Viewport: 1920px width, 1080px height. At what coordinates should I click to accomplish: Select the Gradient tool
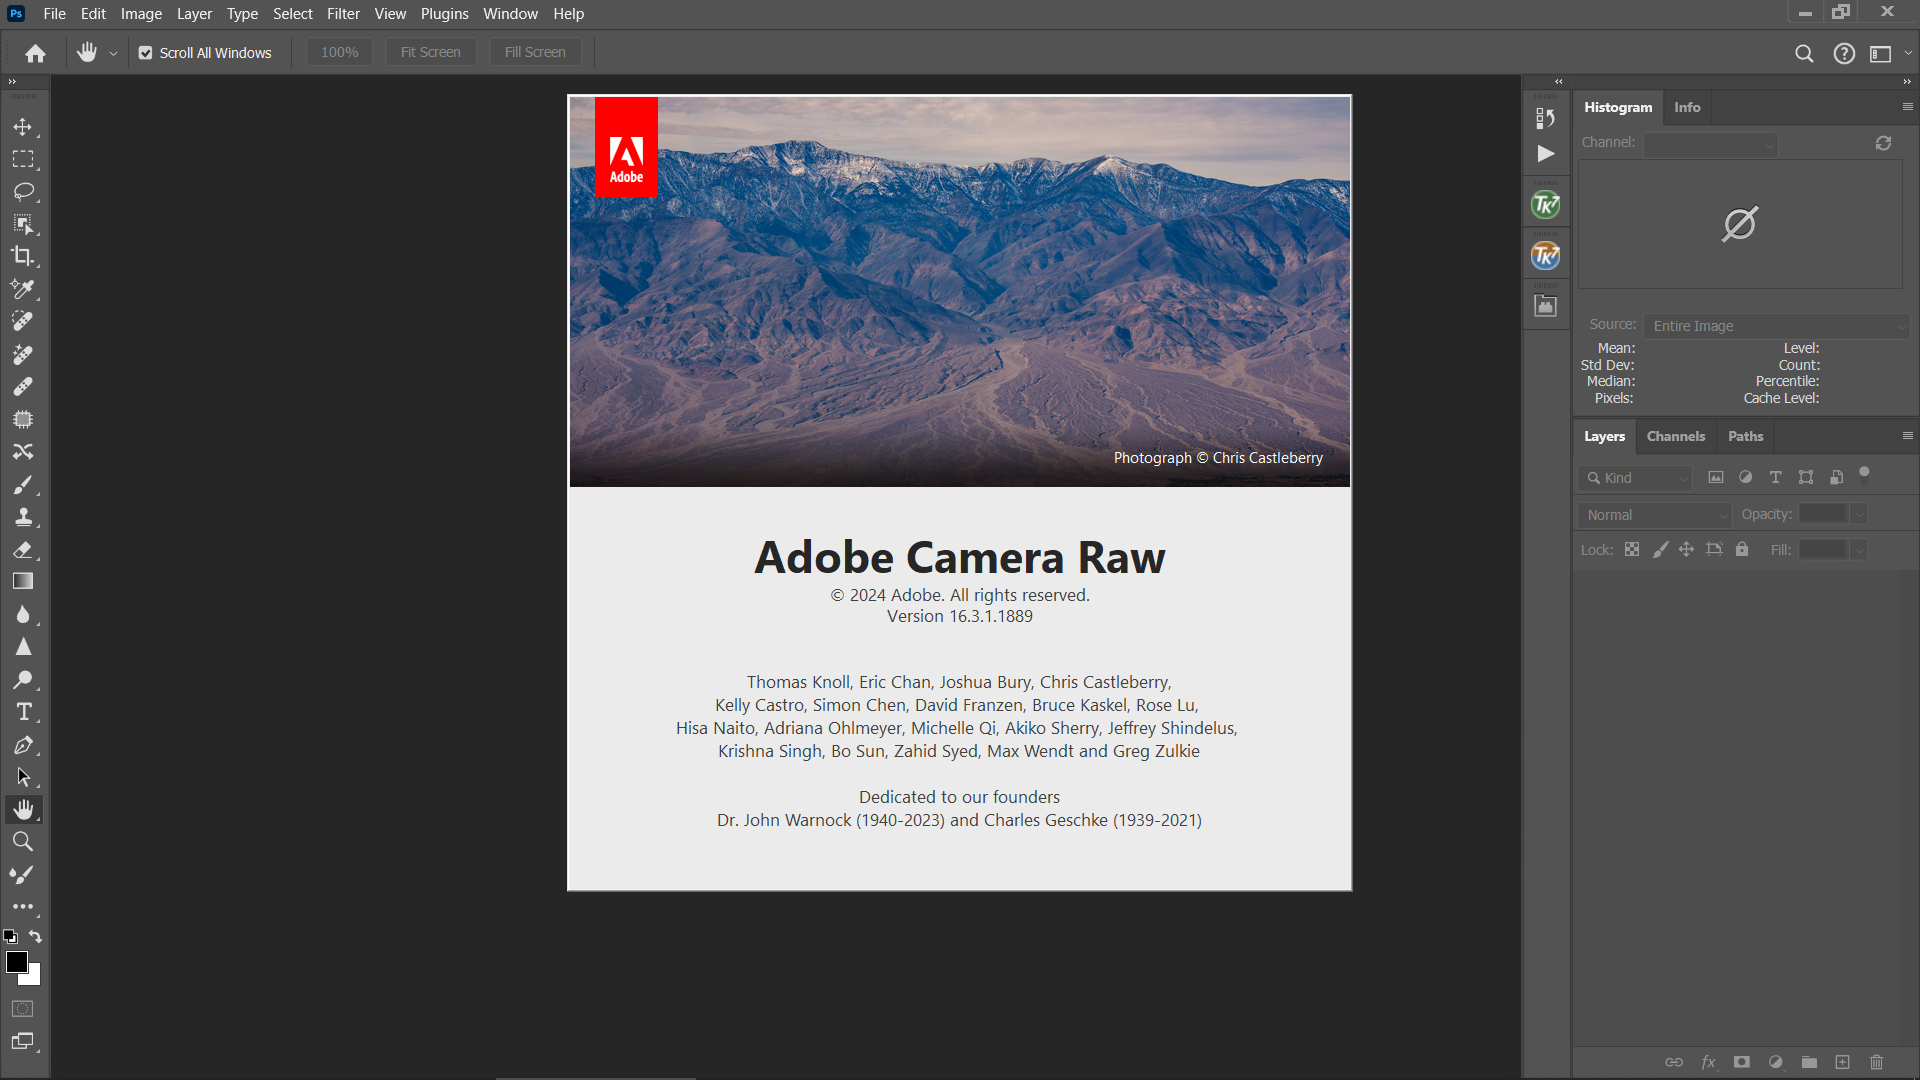[x=23, y=581]
